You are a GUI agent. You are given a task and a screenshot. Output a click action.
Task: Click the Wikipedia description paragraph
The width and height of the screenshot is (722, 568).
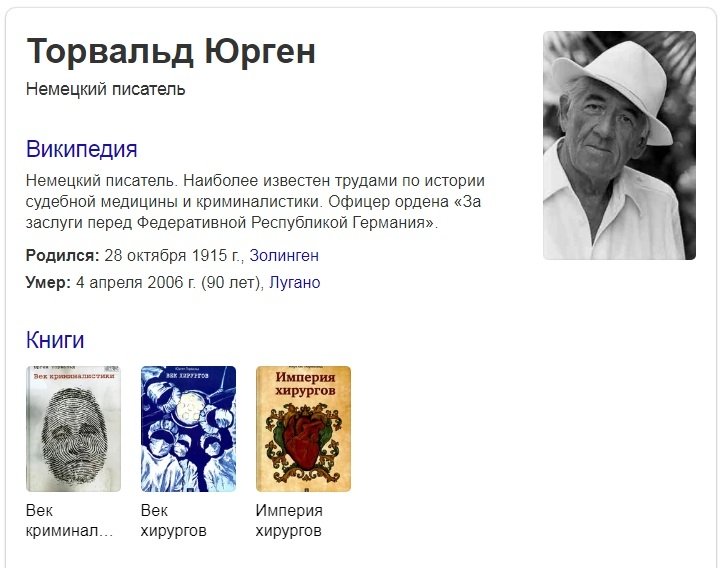(255, 202)
